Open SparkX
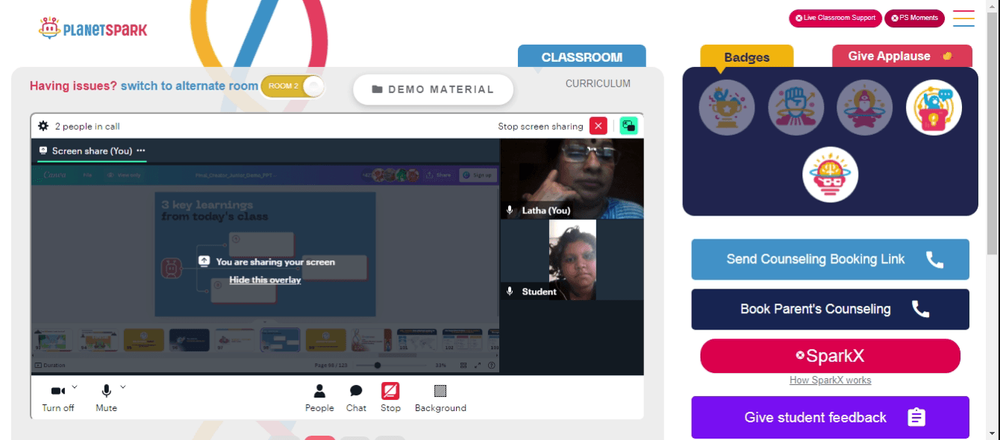Viewport: 1000px width, 440px height. [830, 356]
